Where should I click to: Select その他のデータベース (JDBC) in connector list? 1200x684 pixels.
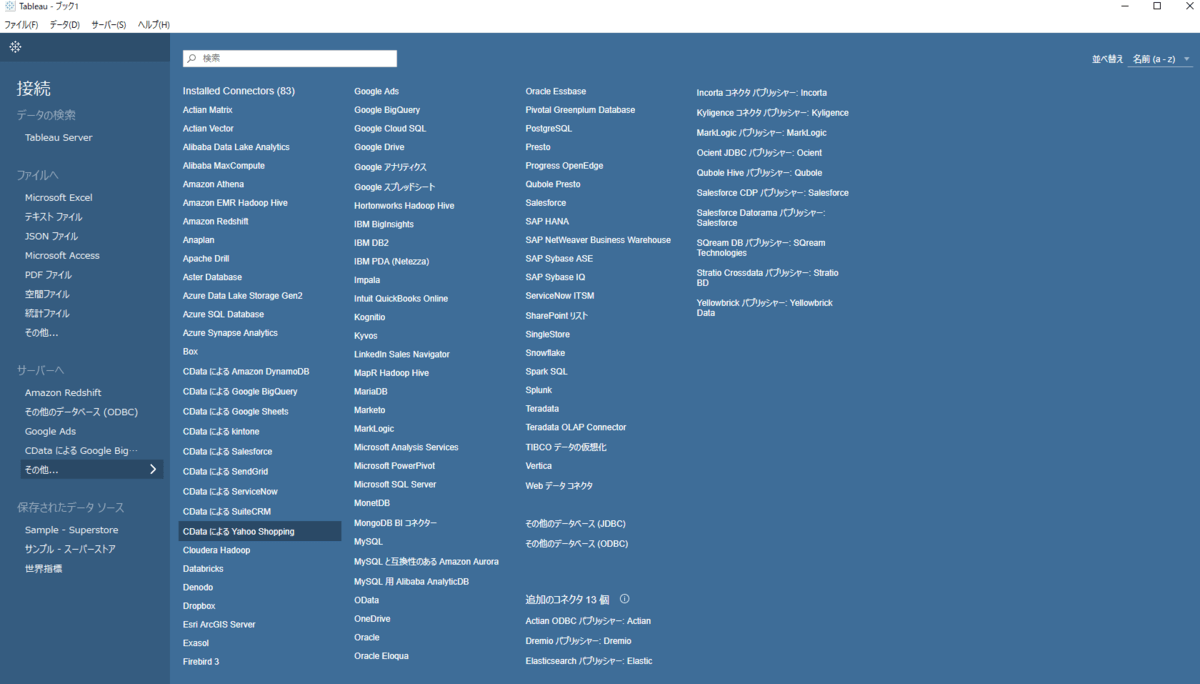(577, 524)
